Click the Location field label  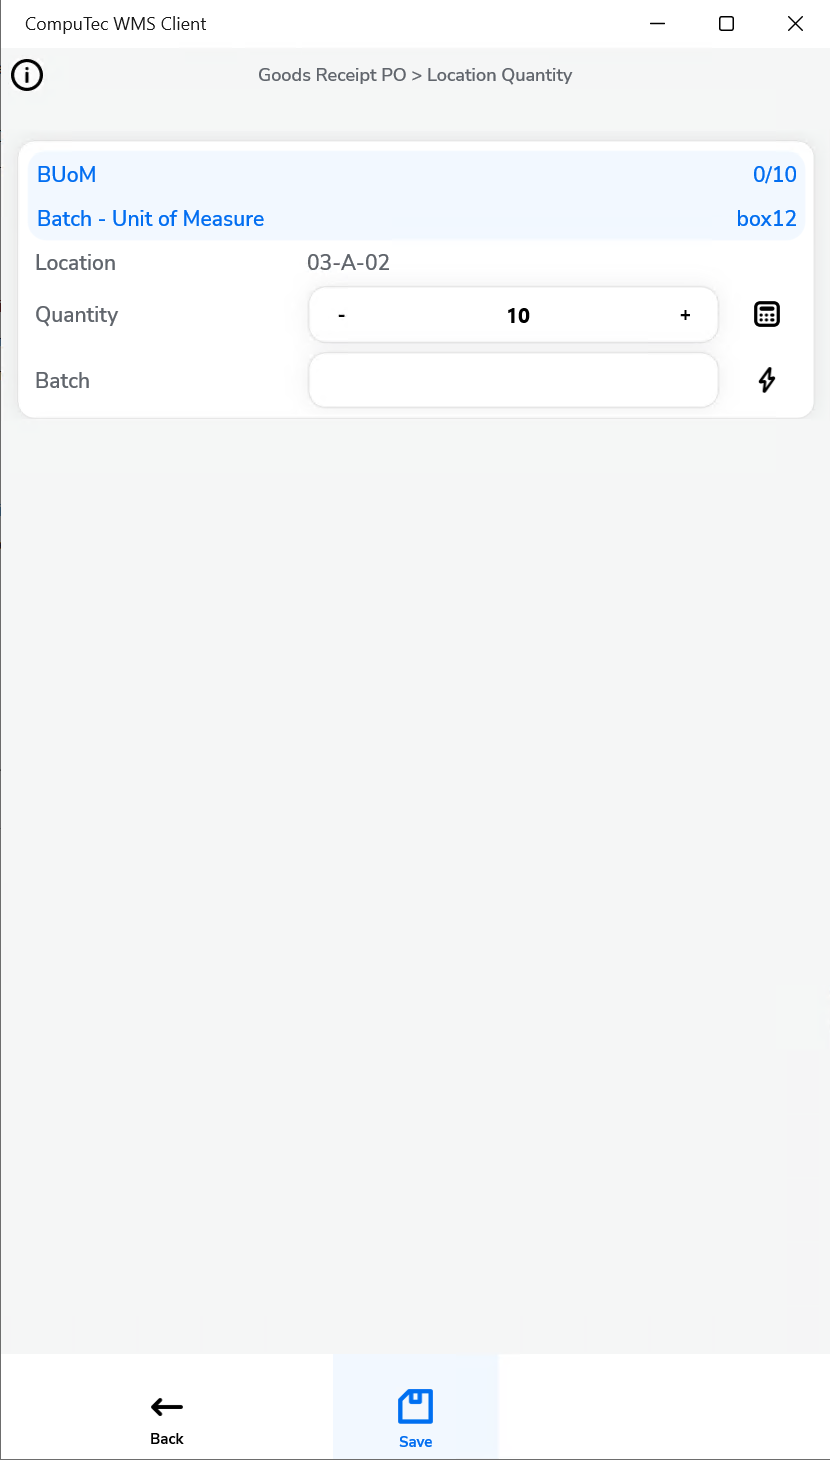[x=75, y=263]
